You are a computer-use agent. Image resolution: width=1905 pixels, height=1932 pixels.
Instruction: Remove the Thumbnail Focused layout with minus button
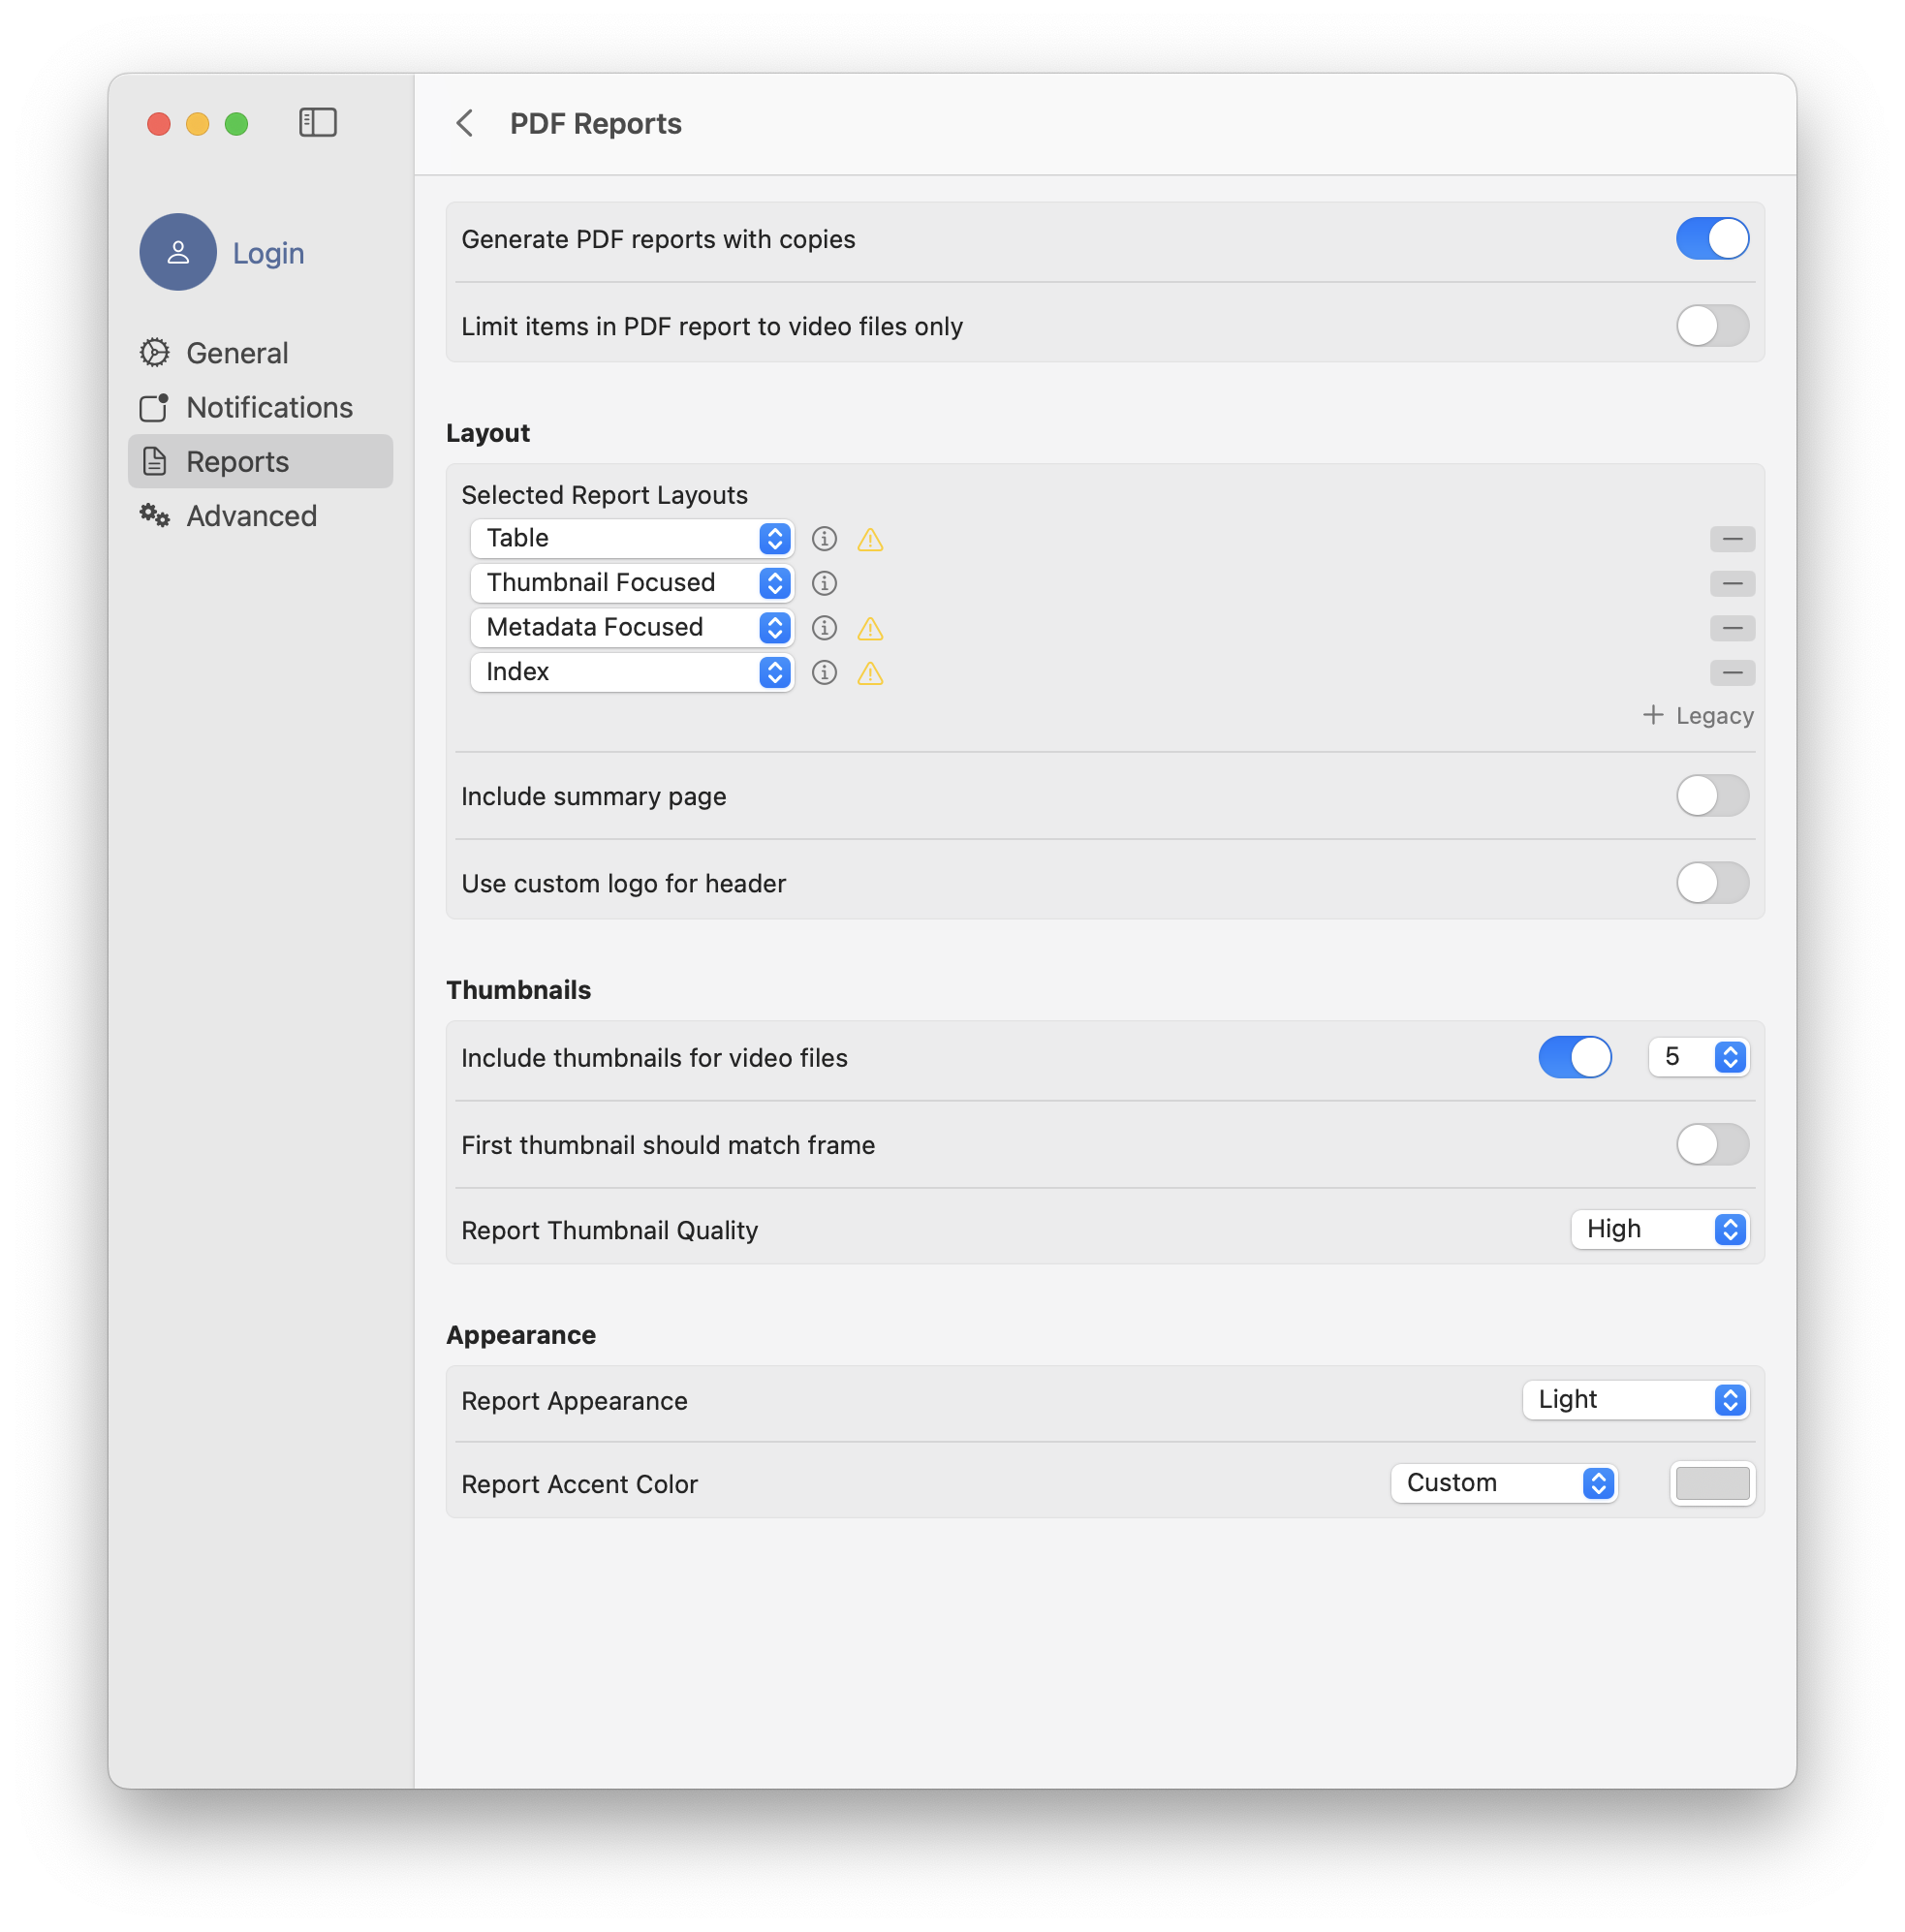click(1732, 583)
